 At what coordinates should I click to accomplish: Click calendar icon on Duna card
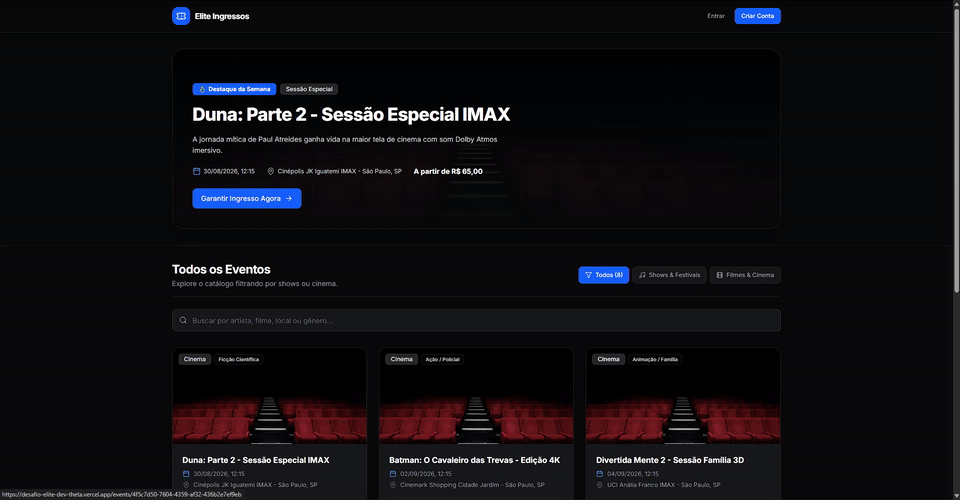click(x=186, y=474)
